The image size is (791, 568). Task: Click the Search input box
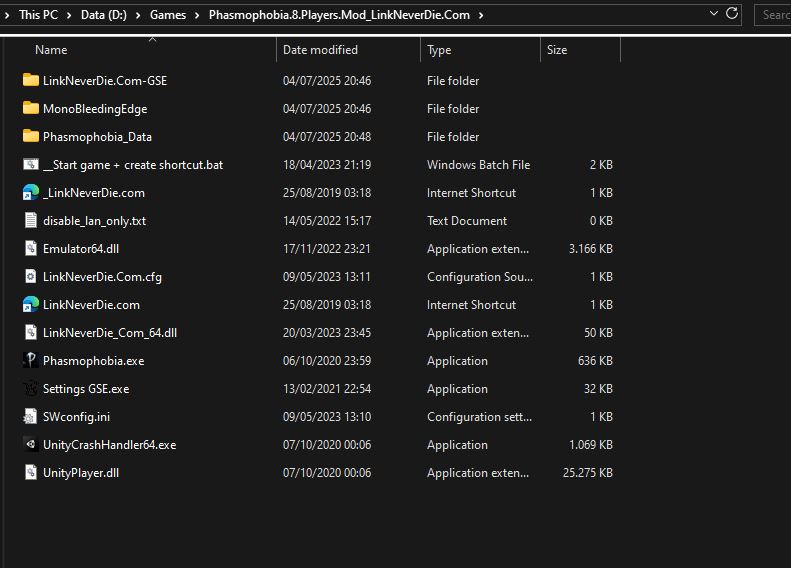point(774,15)
